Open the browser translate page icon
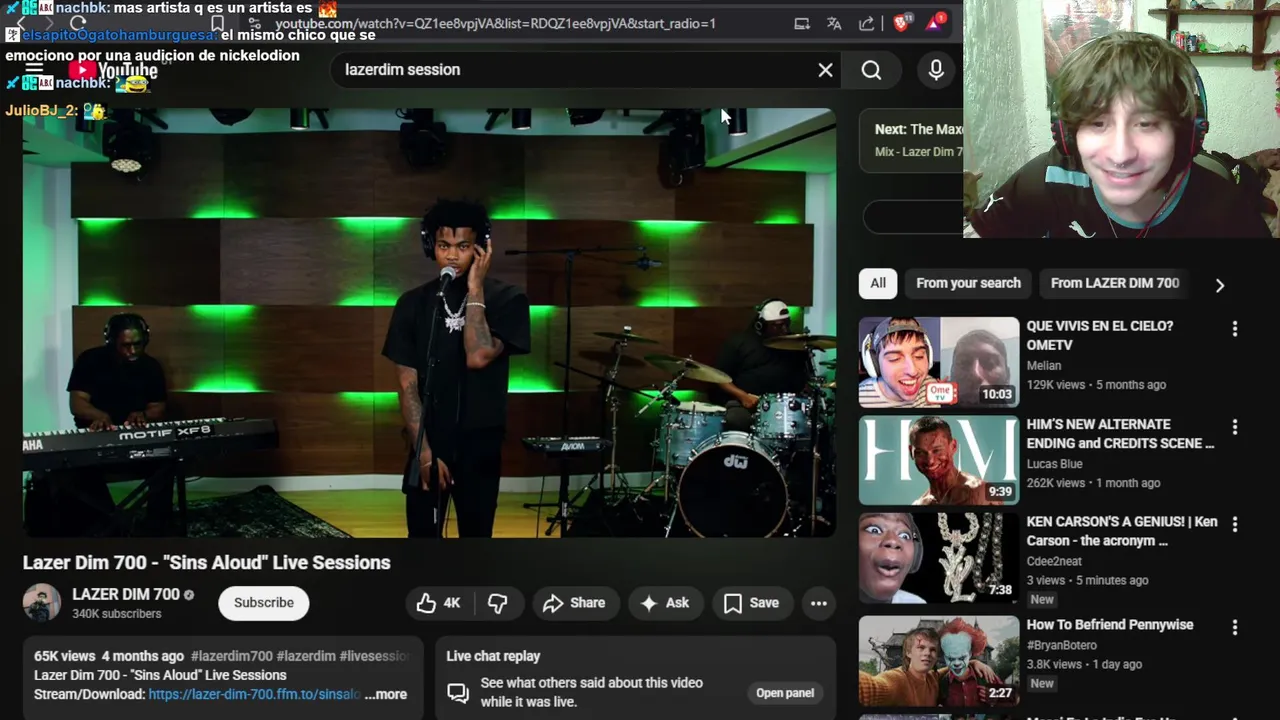 834,23
